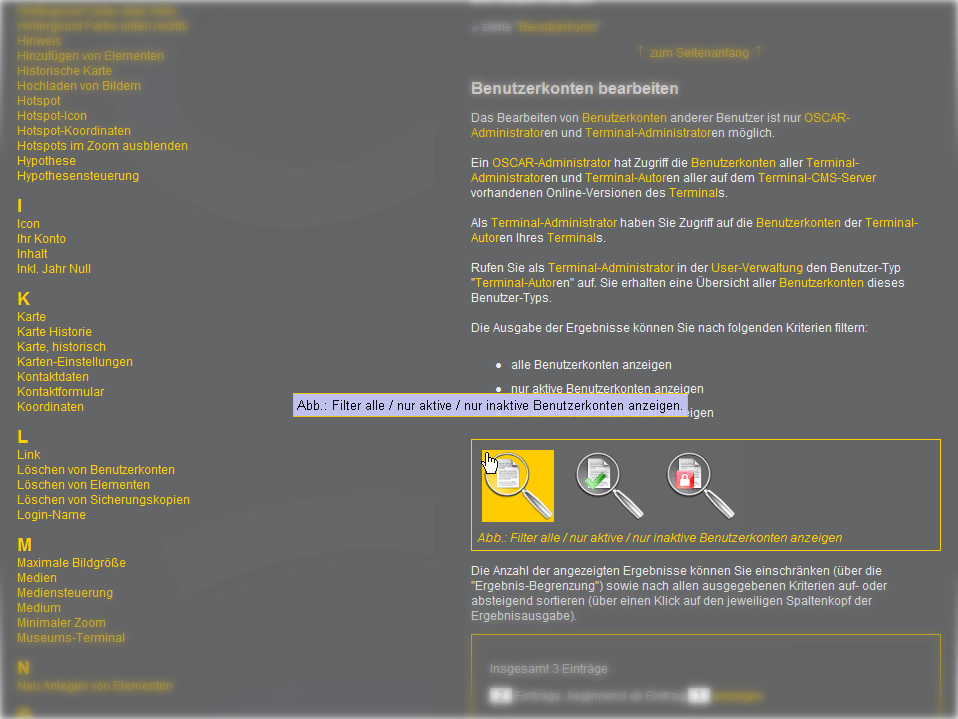This screenshot has height=719, width=958.
Task: Select 'Karten-Einstellungen' in the index
Action: [74, 362]
